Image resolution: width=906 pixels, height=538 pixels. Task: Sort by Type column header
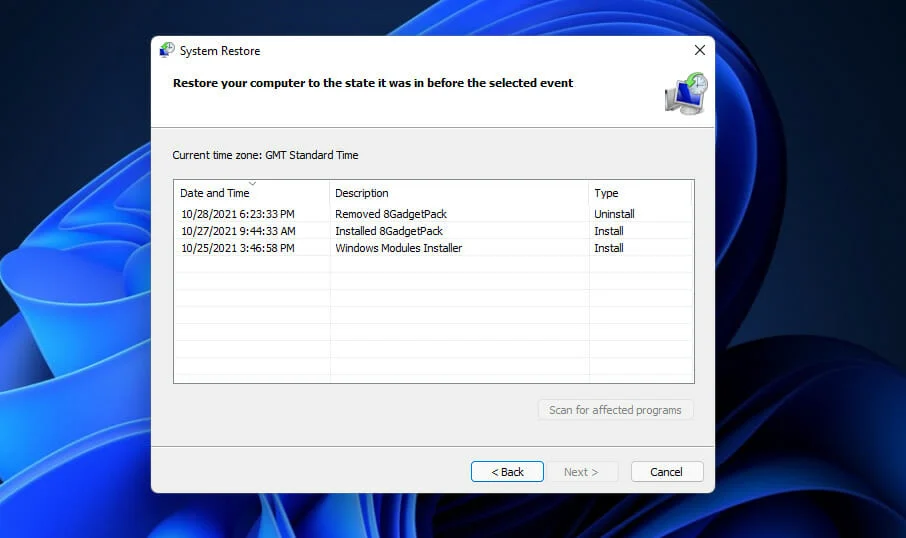tap(640, 193)
